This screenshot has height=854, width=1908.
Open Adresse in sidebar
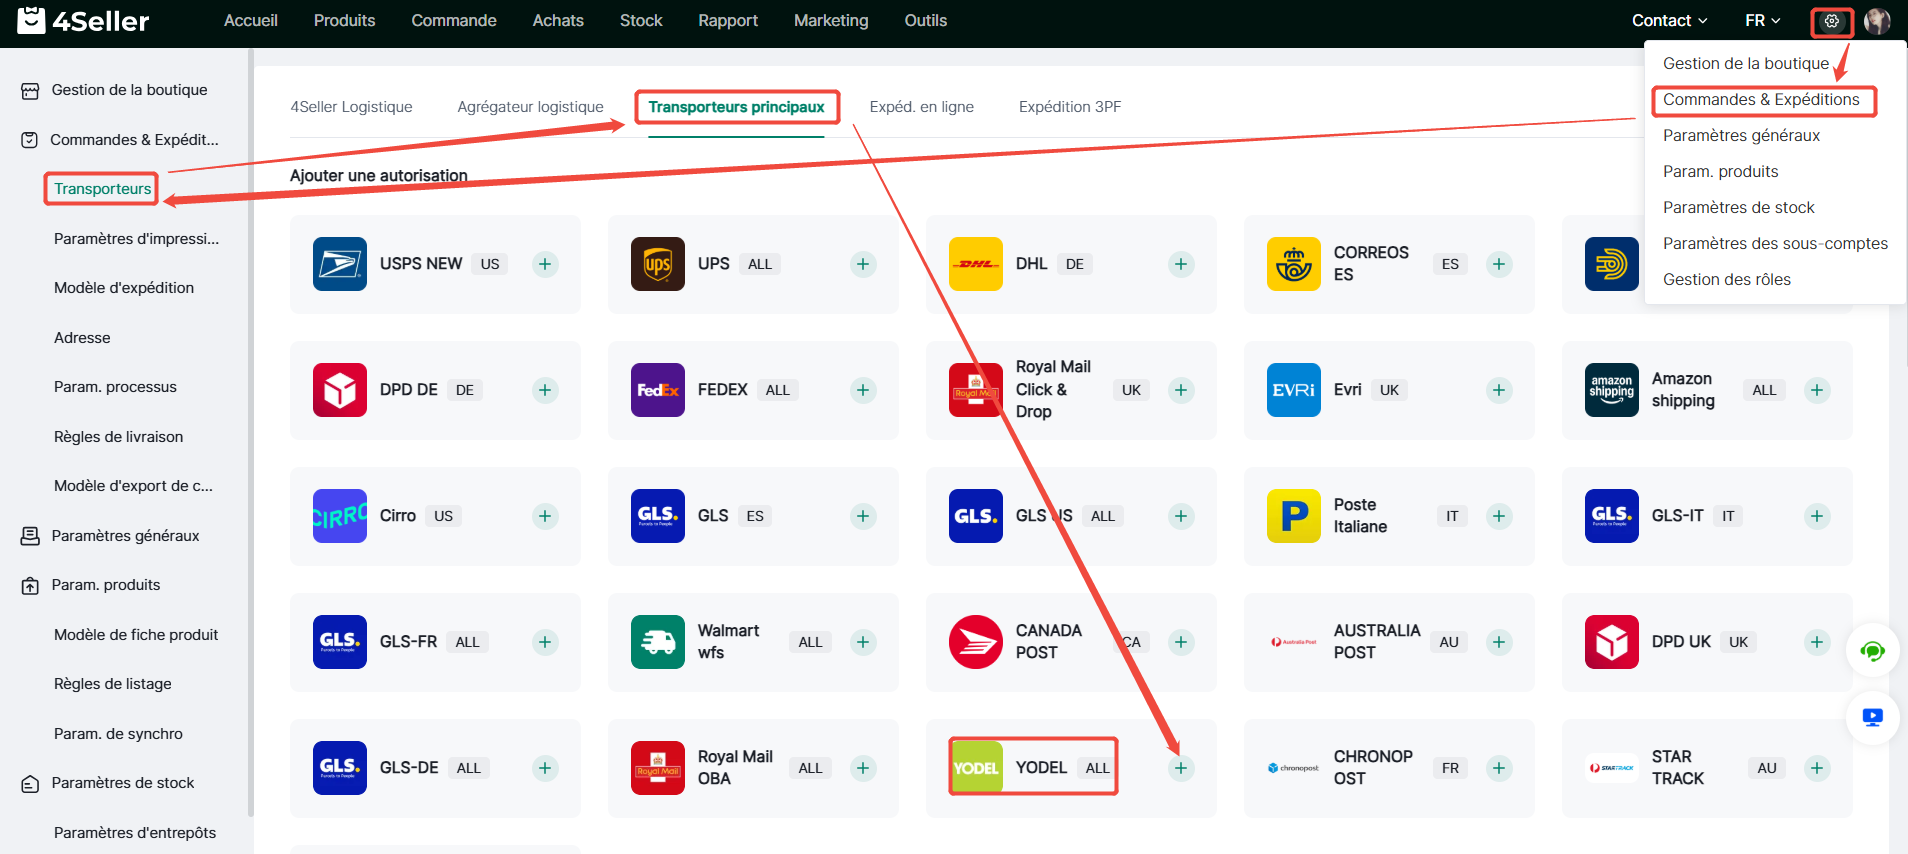pyautogui.click(x=82, y=338)
